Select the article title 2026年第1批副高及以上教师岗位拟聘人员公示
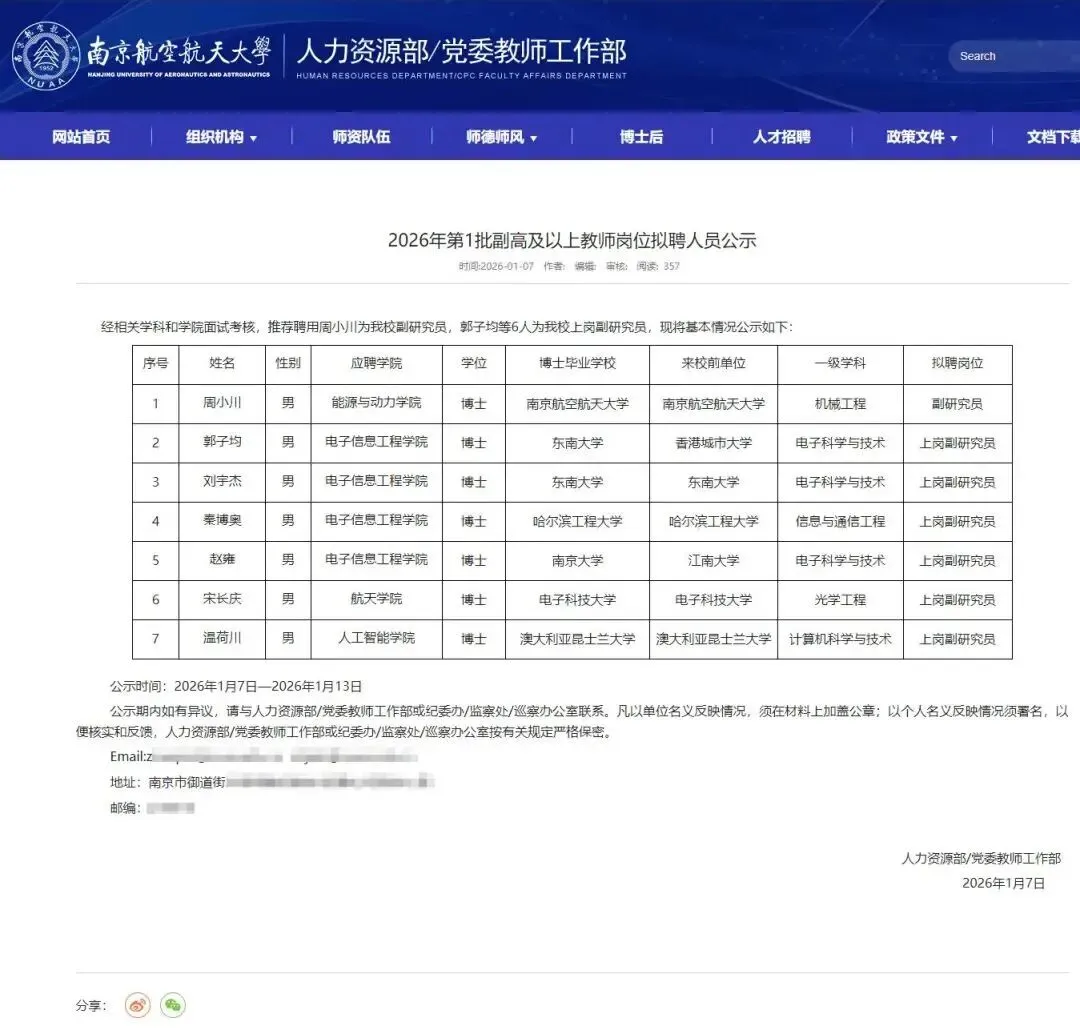The width and height of the screenshot is (1080, 1034). [572, 240]
